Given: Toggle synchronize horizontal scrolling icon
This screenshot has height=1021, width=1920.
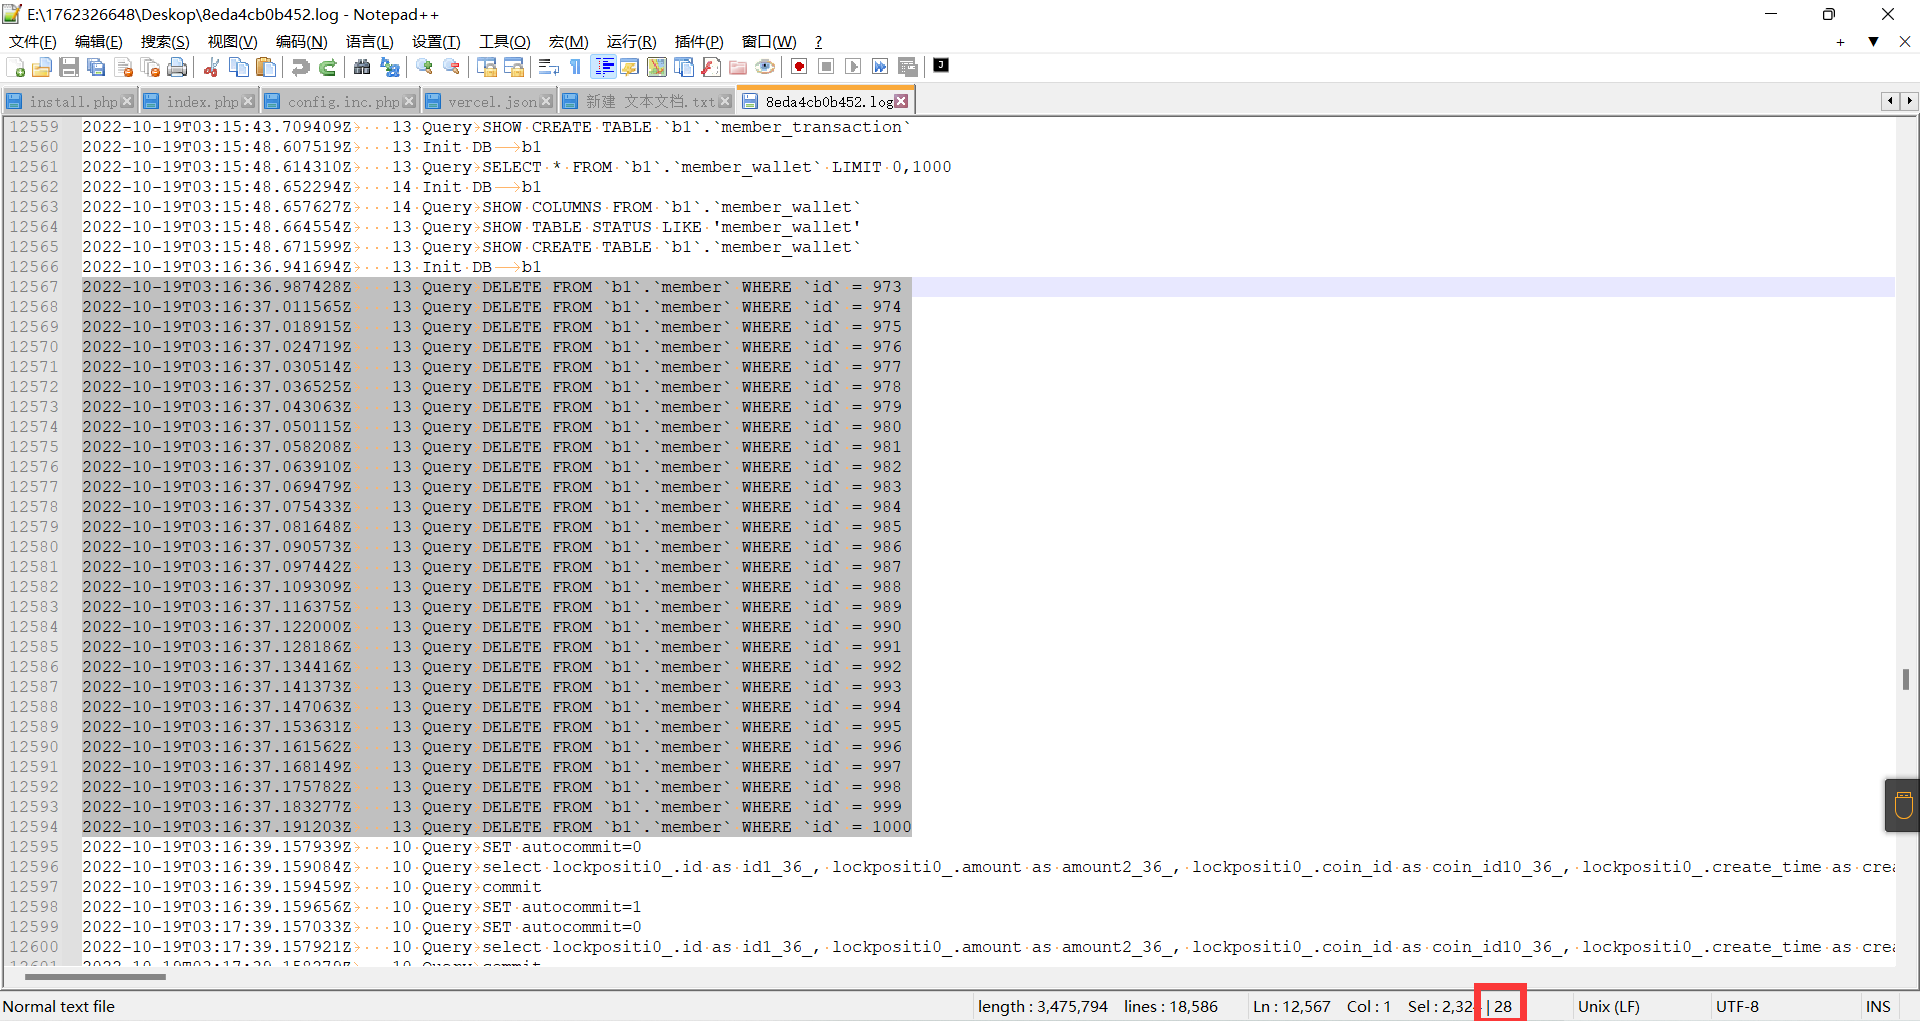Looking at the screenshot, I should click(x=514, y=67).
